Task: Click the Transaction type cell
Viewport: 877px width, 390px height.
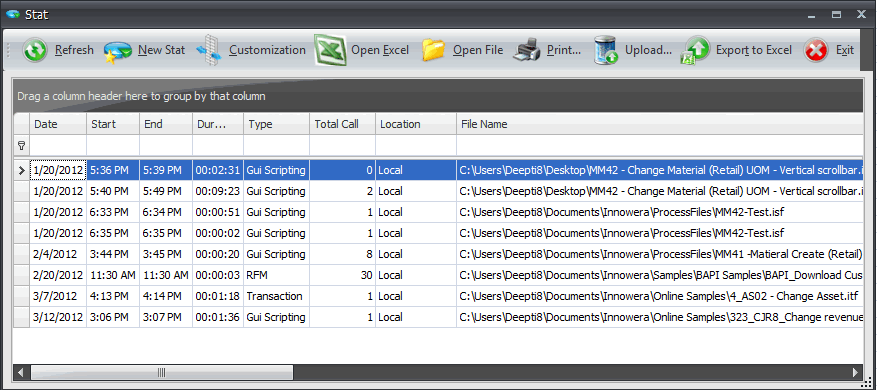Action: (x=276, y=296)
